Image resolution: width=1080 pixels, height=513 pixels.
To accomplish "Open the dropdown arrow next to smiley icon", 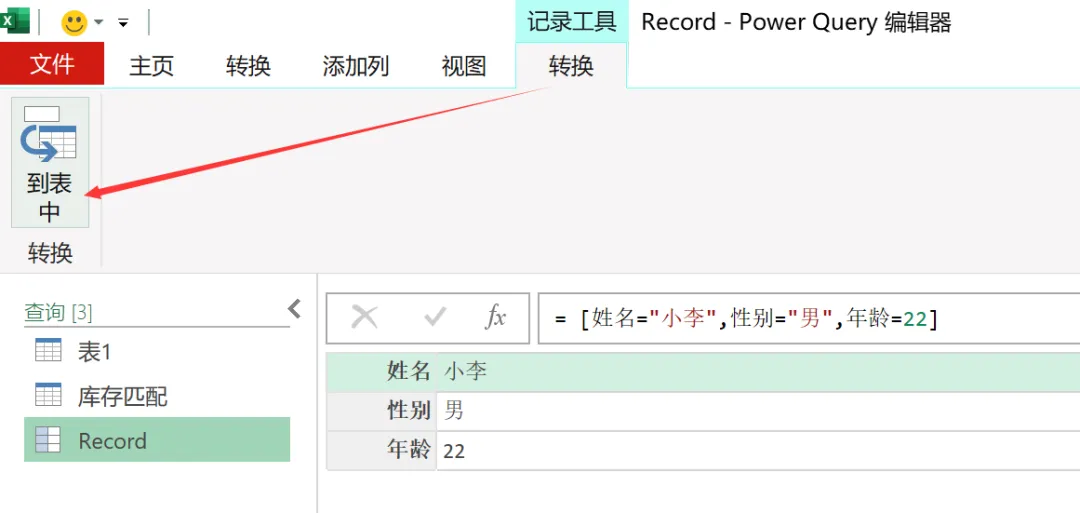I will tap(98, 23).
